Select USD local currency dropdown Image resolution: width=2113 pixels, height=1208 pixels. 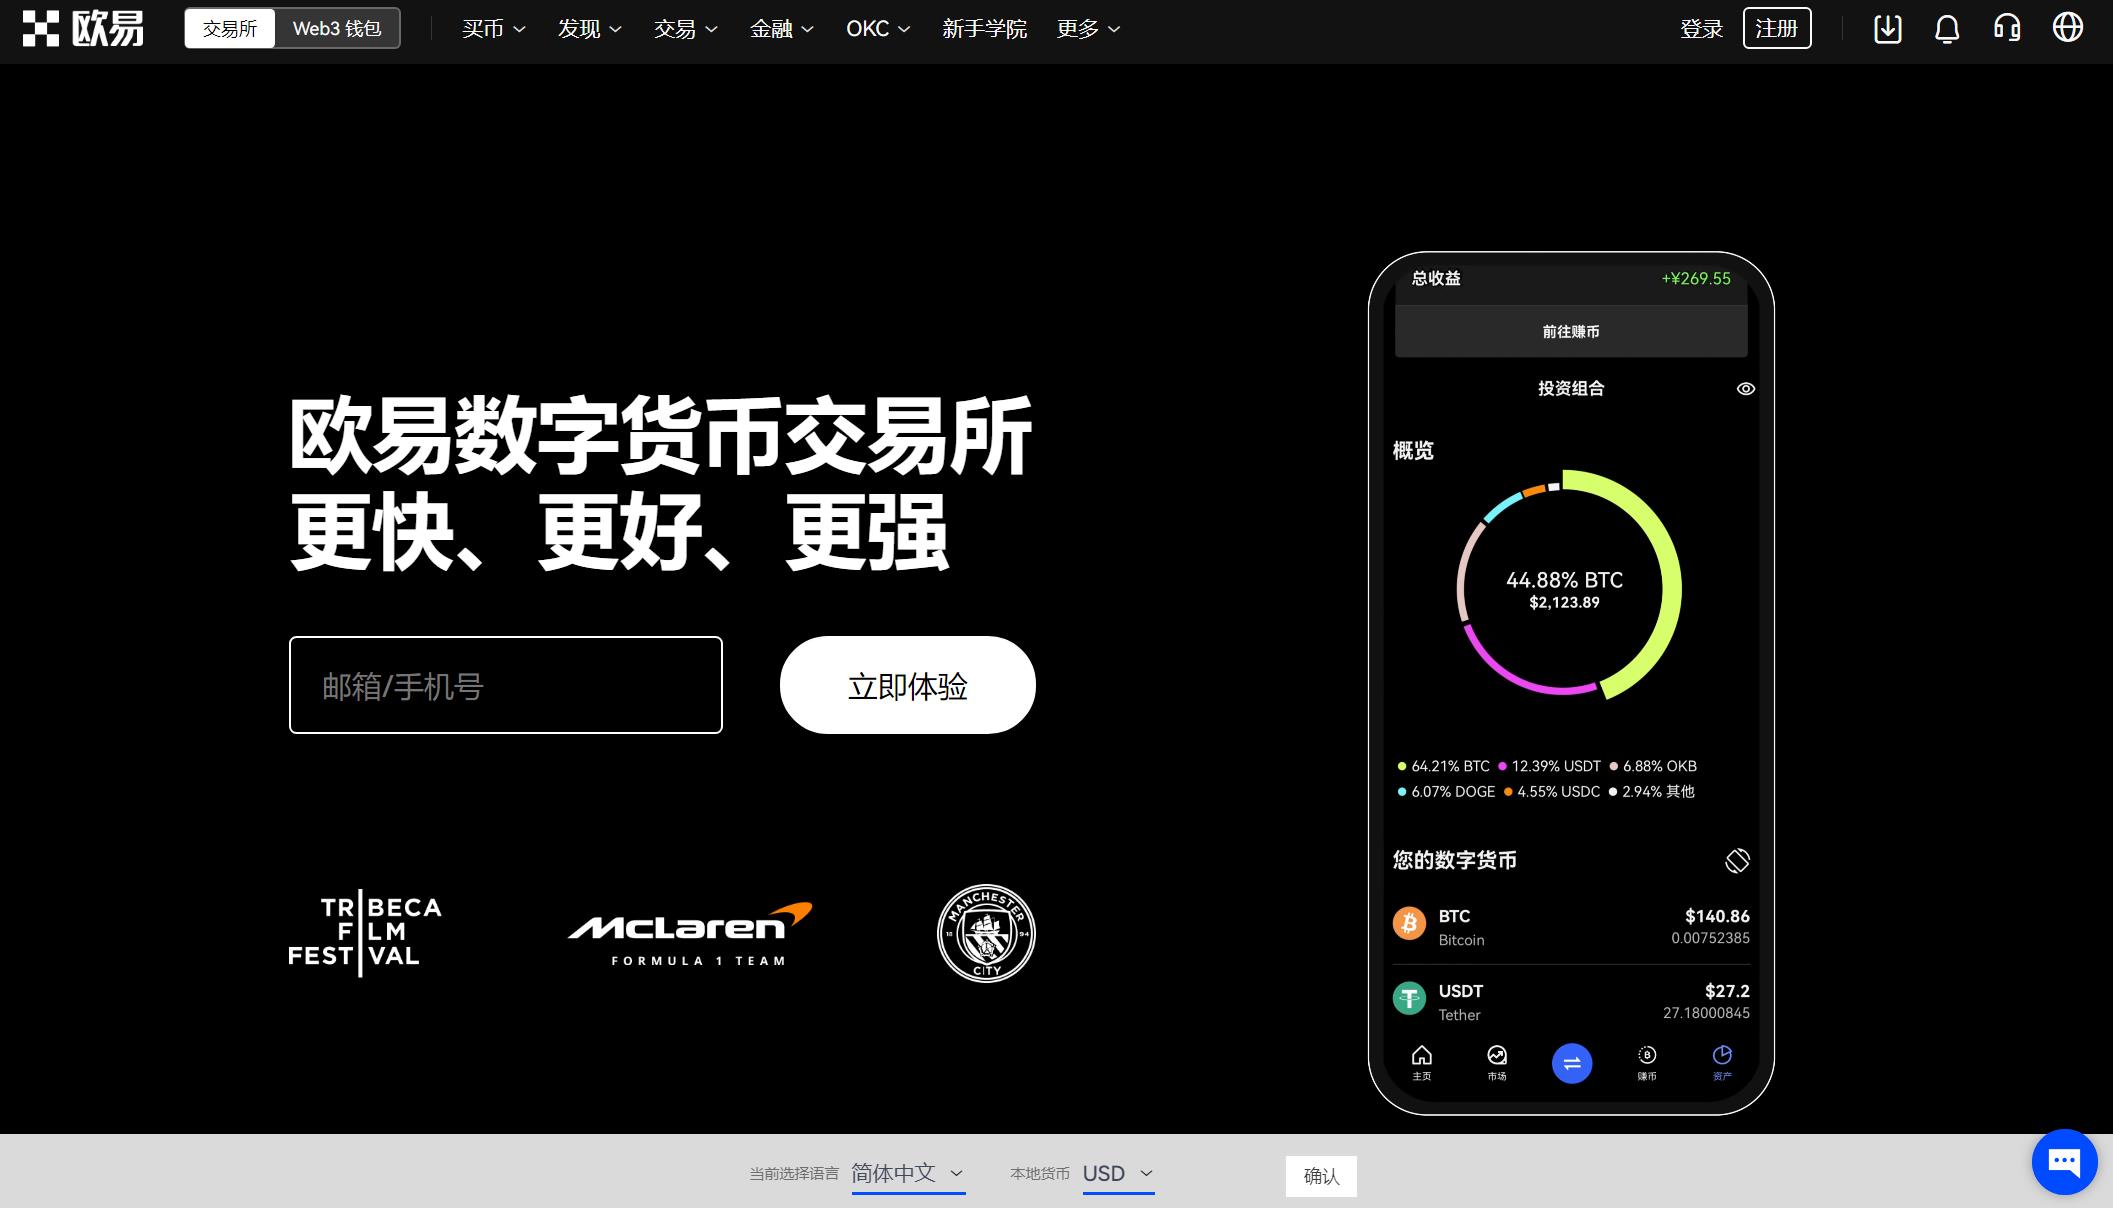tap(1117, 1173)
